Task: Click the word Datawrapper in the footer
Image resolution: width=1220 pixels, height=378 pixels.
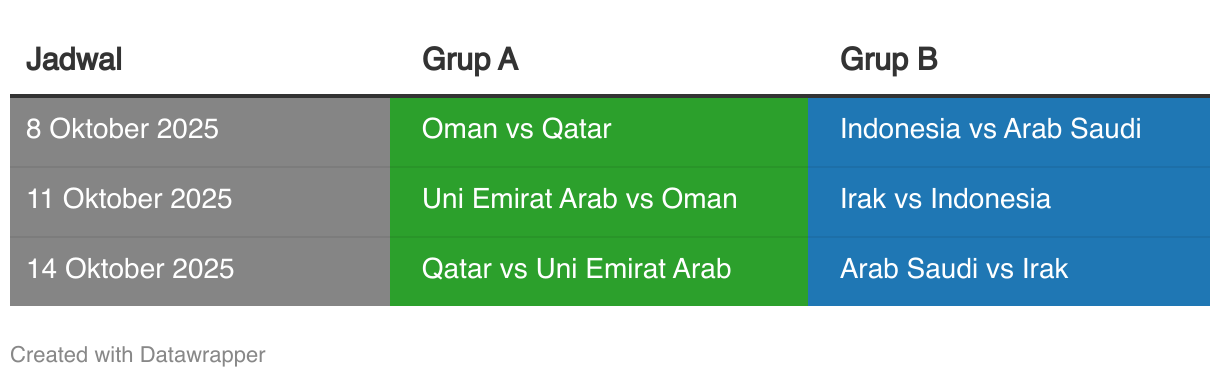Action: click(x=203, y=354)
